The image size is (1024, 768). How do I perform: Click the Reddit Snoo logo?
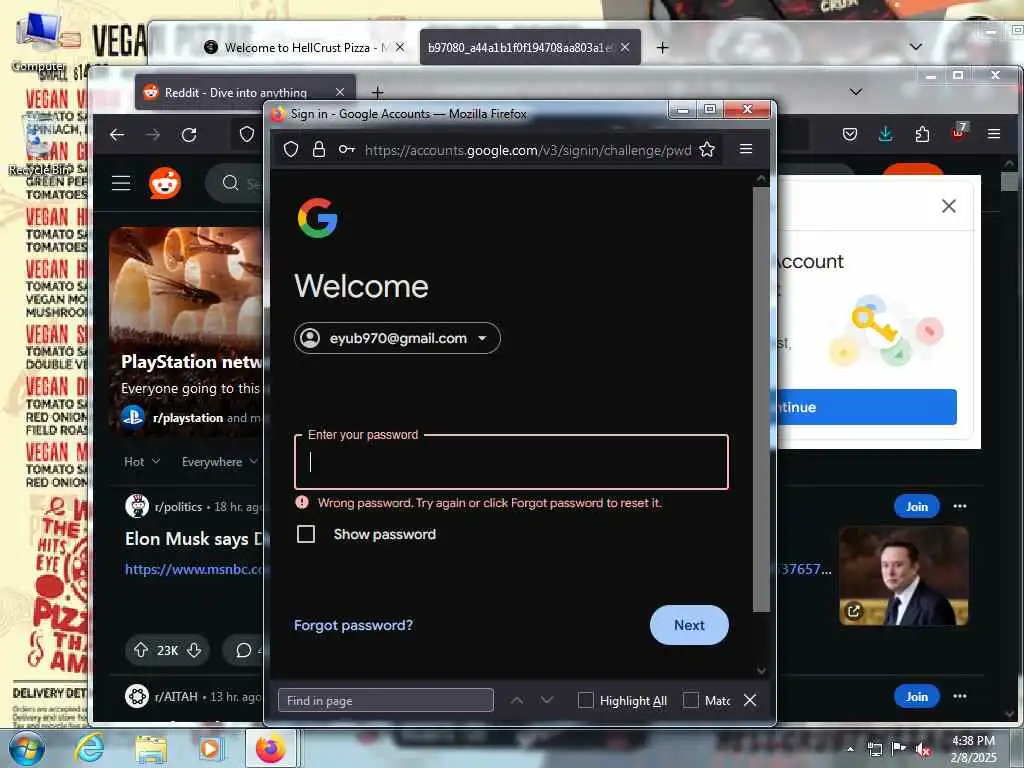click(165, 183)
